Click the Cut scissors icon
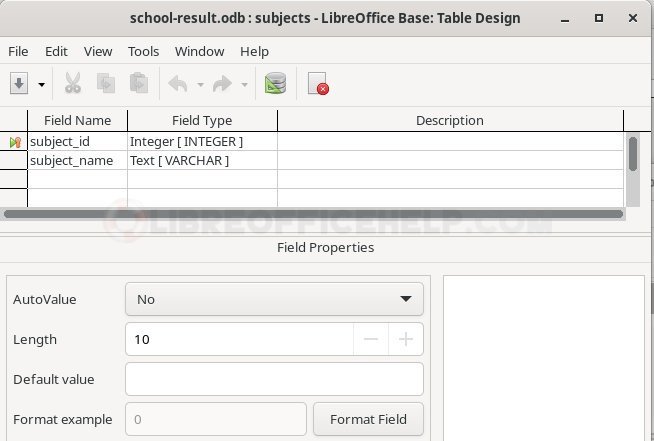654x441 pixels. (73, 83)
